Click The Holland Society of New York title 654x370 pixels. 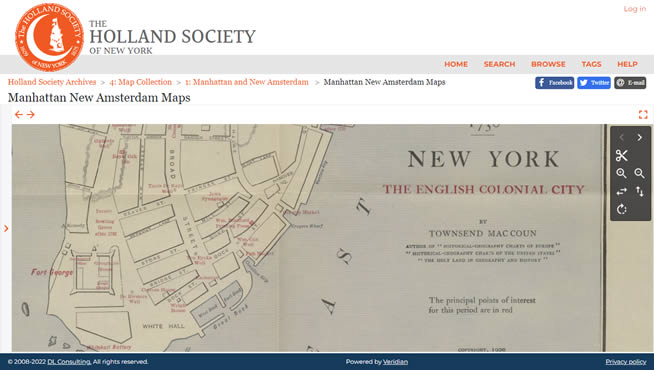tap(172, 37)
